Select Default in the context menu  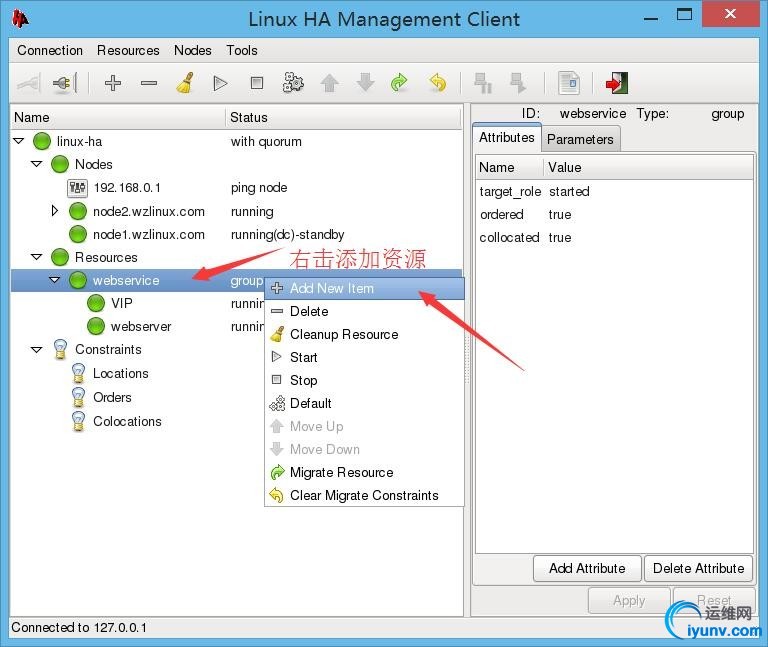(364, 404)
